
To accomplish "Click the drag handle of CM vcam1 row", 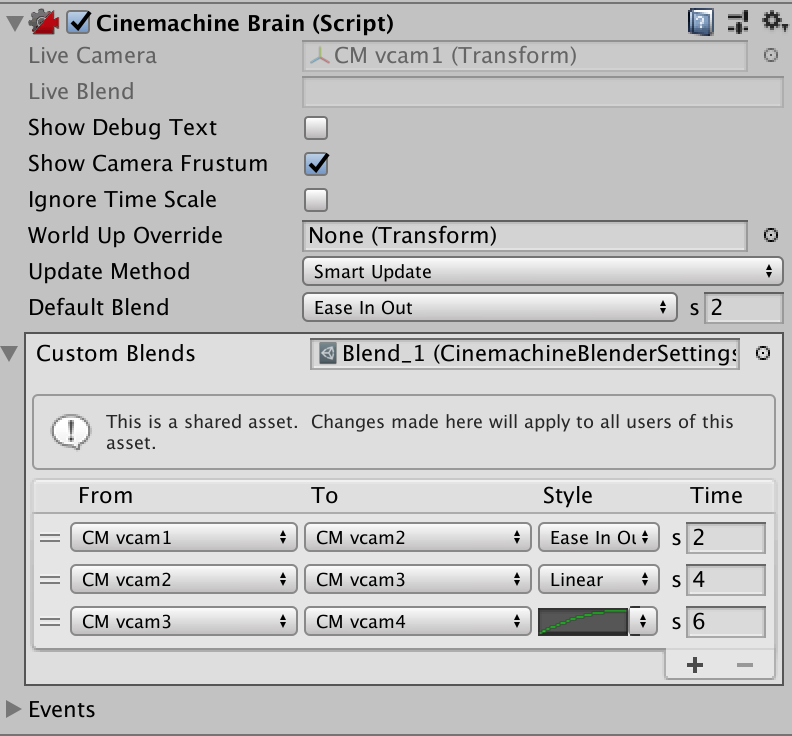I will pyautogui.click(x=50, y=538).
